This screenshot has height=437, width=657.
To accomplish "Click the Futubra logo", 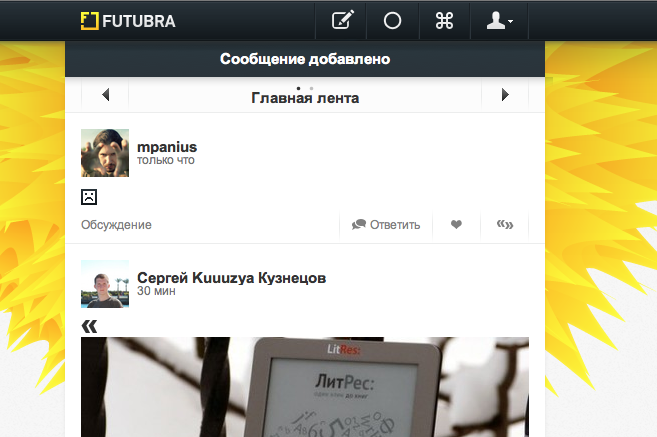I will pyautogui.click(x=128, y=20).
